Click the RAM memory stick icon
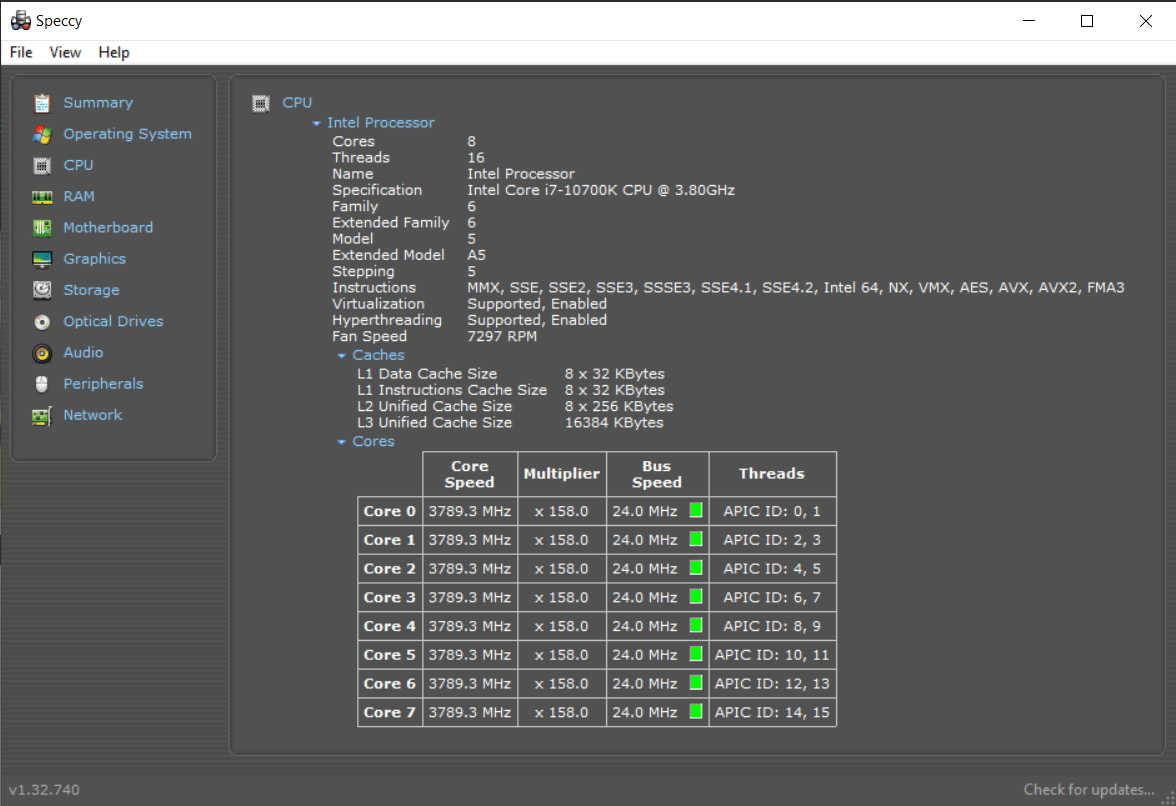Screen dimensions: 1176x806 point(42,196)
